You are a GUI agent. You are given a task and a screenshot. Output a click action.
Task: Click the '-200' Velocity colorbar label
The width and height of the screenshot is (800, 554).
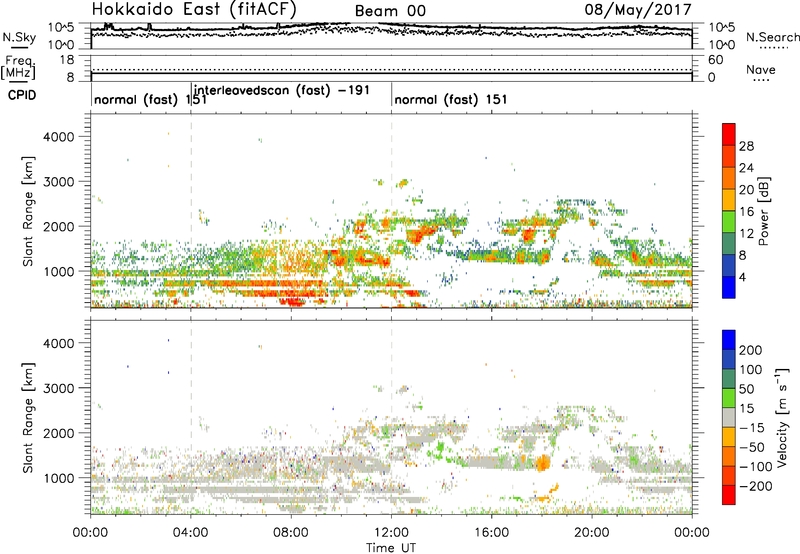pyautogui.click(x=756, y=486)
